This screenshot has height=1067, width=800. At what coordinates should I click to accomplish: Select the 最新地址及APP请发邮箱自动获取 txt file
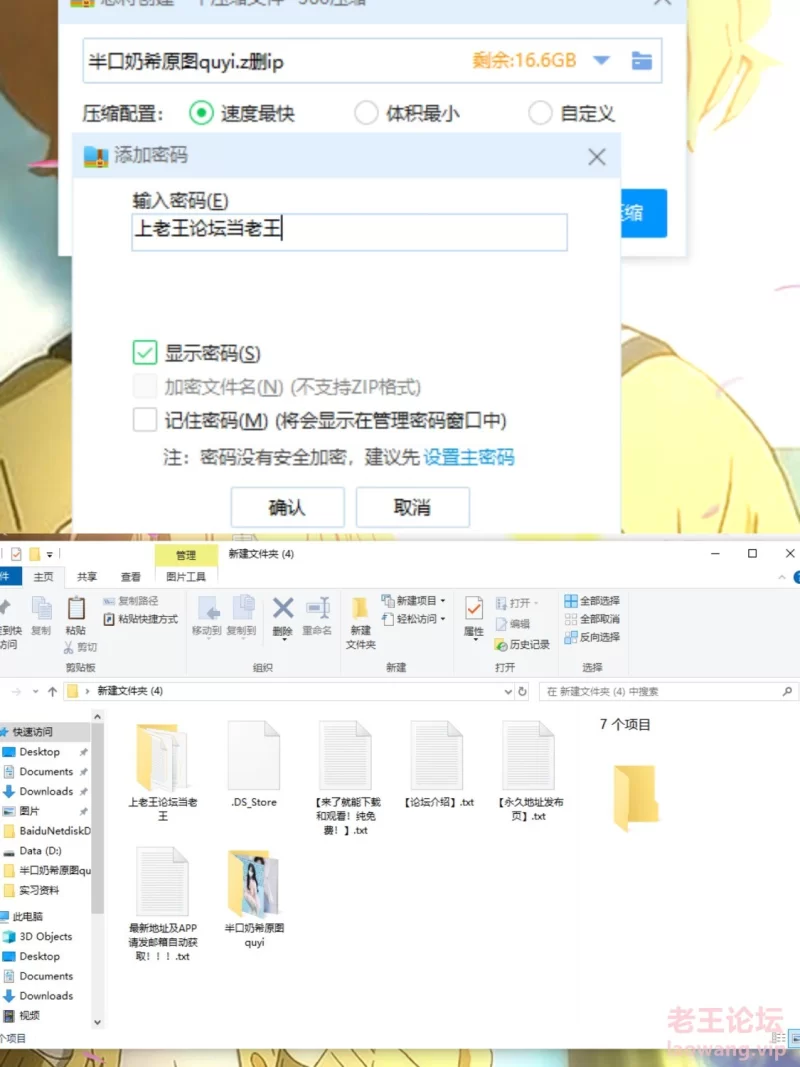tap(163, 905)
